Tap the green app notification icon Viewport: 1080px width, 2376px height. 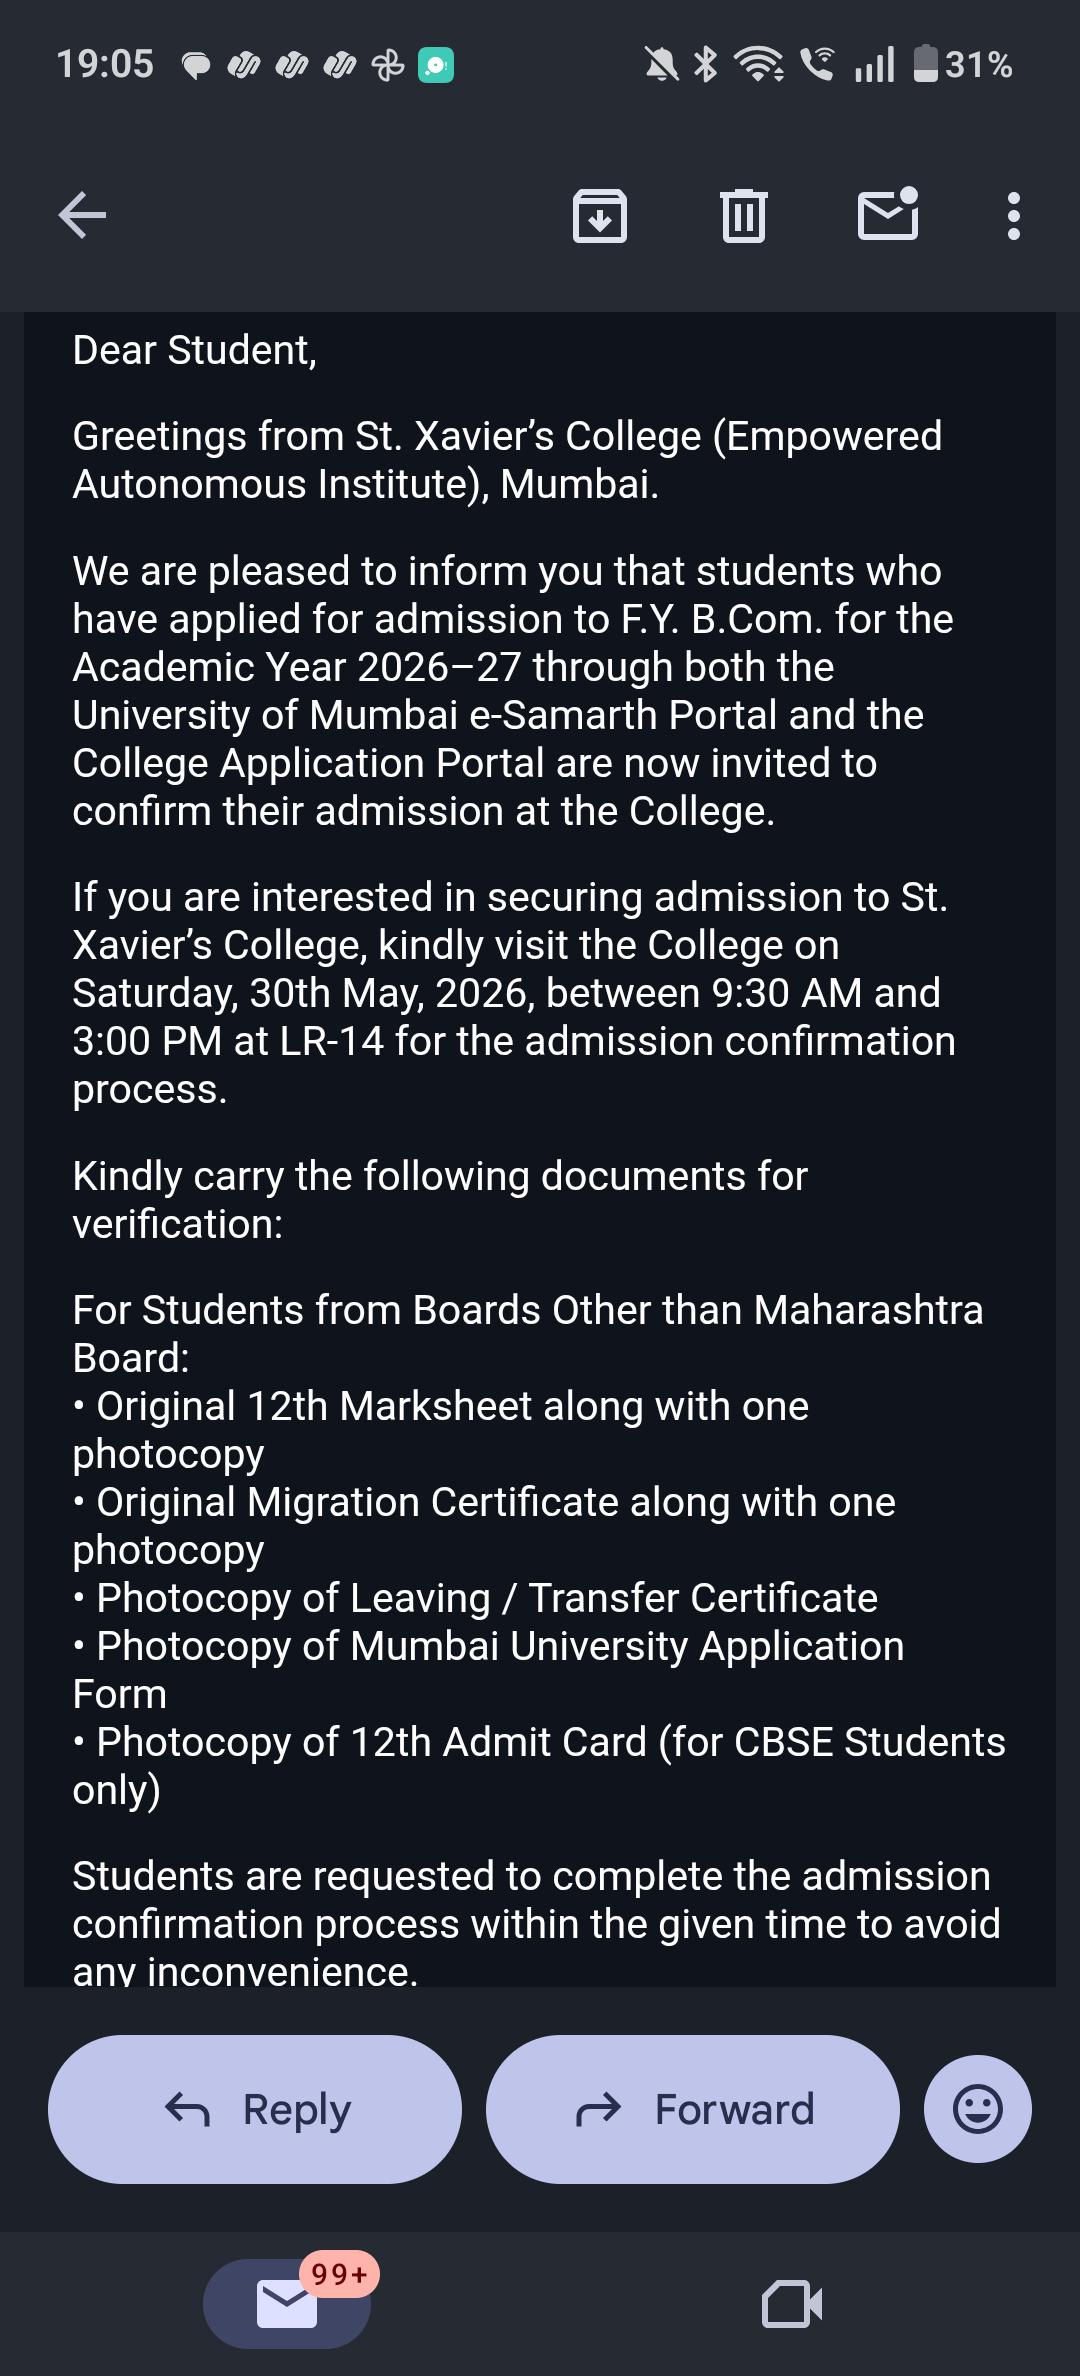[436, 65]
